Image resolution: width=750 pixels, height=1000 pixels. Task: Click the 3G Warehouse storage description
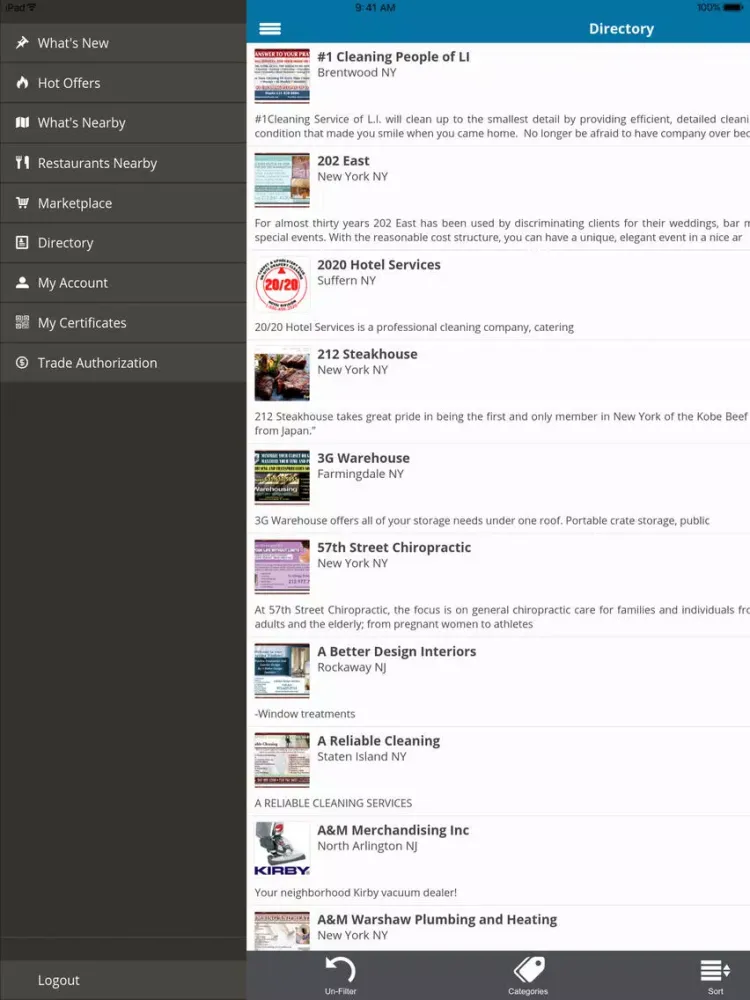coord(482,520)
